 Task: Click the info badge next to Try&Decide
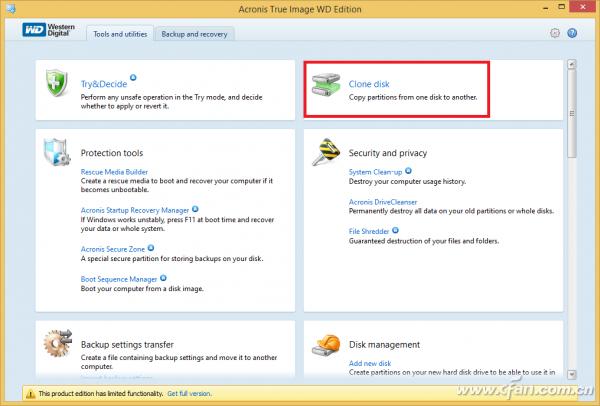coord(133,78)
